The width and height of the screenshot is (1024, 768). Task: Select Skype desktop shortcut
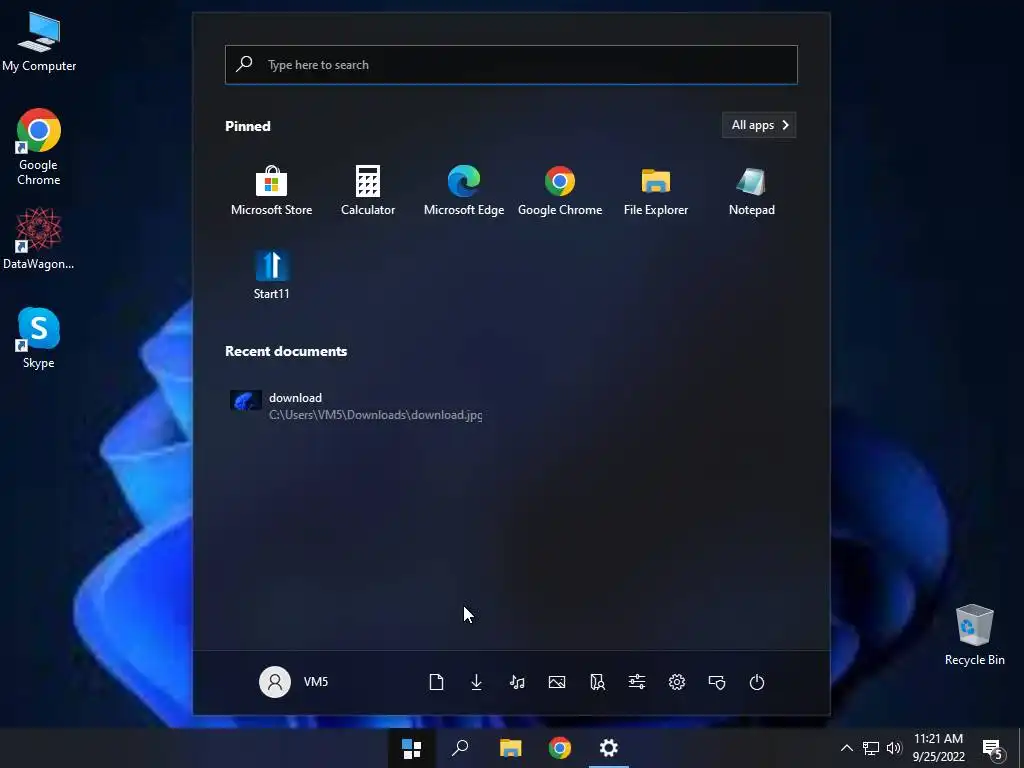click(39, 338)
